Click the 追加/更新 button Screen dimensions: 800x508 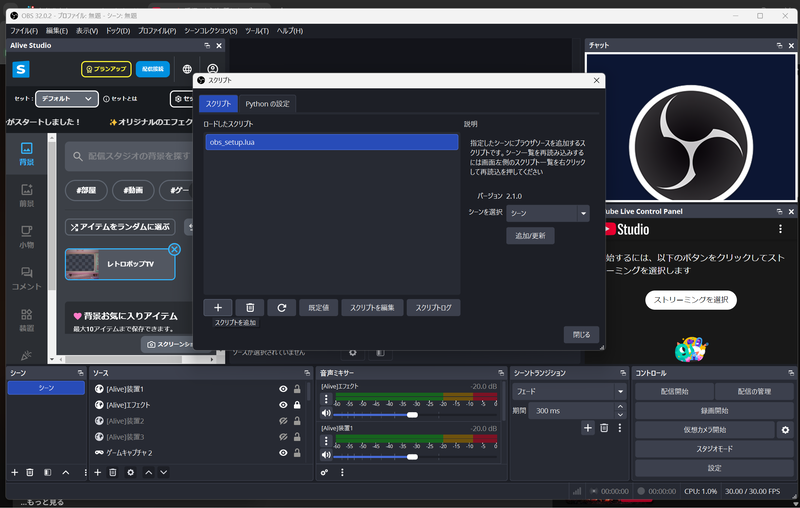[530, 236]
